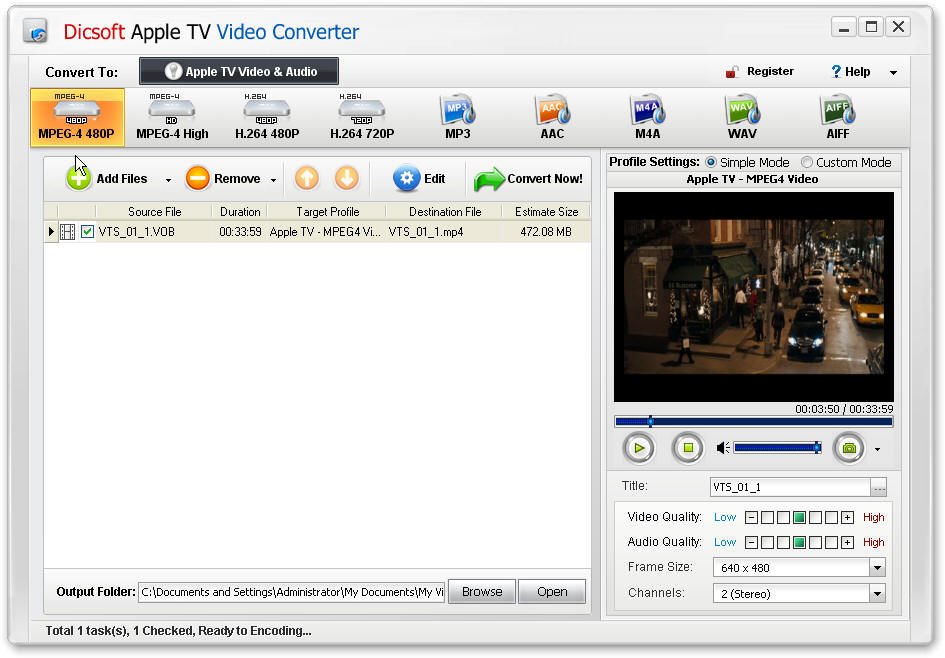
Task: Select the green active Video Quality box
Action: pyautogui.click(x=799, y=518)
